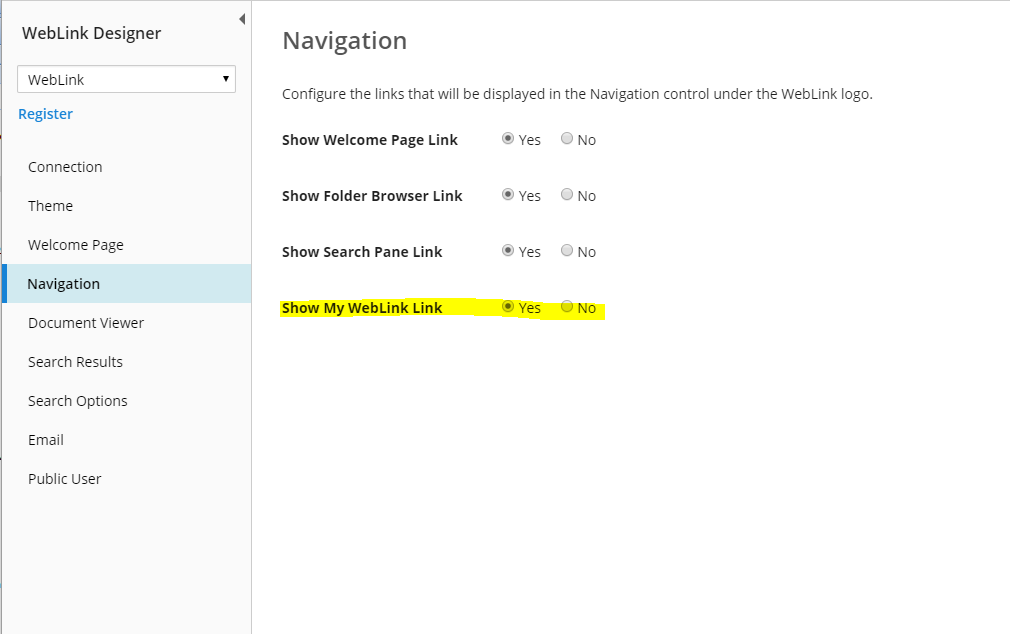Click the 'Show My WebLink Link' label
Image resolution: width=1010 pixels, height=634 pixels.
click(362, 308)
